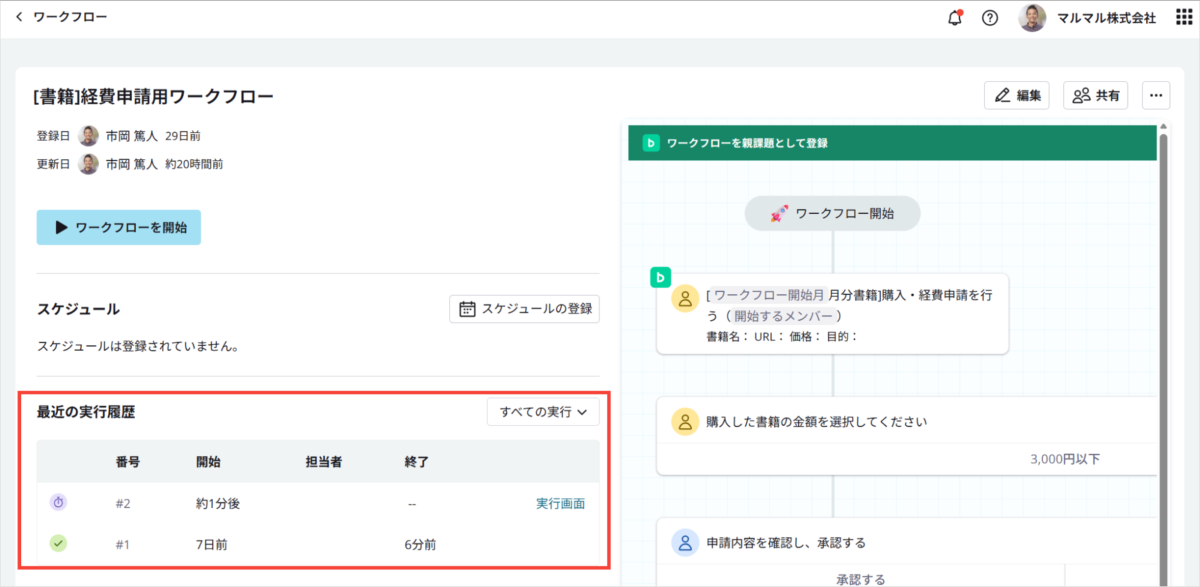Screen dimensions: 1200x587
Task: Click the 編集 edit button
Action: [x=1017, y=96]
